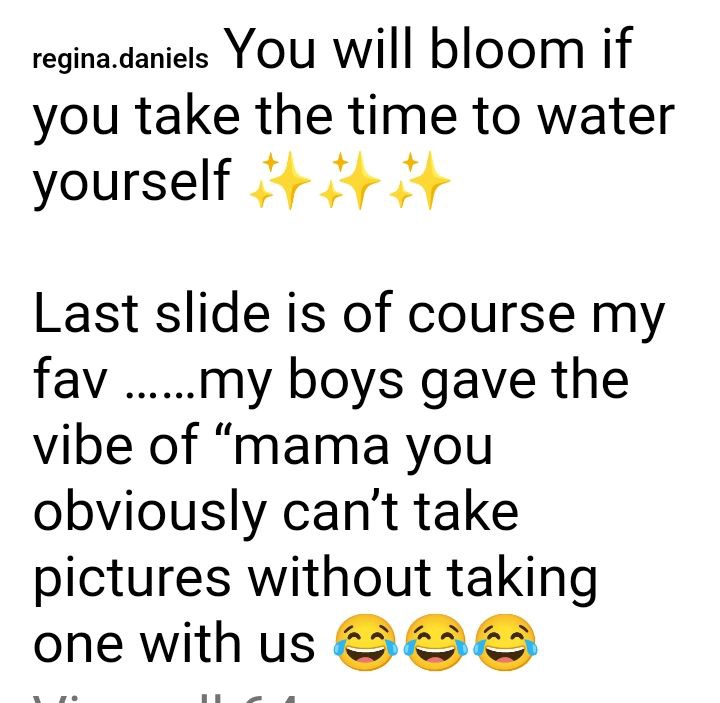Click the word 'without' in the caption
Screen dimensions: 720x703
click(x=340, y=575)
